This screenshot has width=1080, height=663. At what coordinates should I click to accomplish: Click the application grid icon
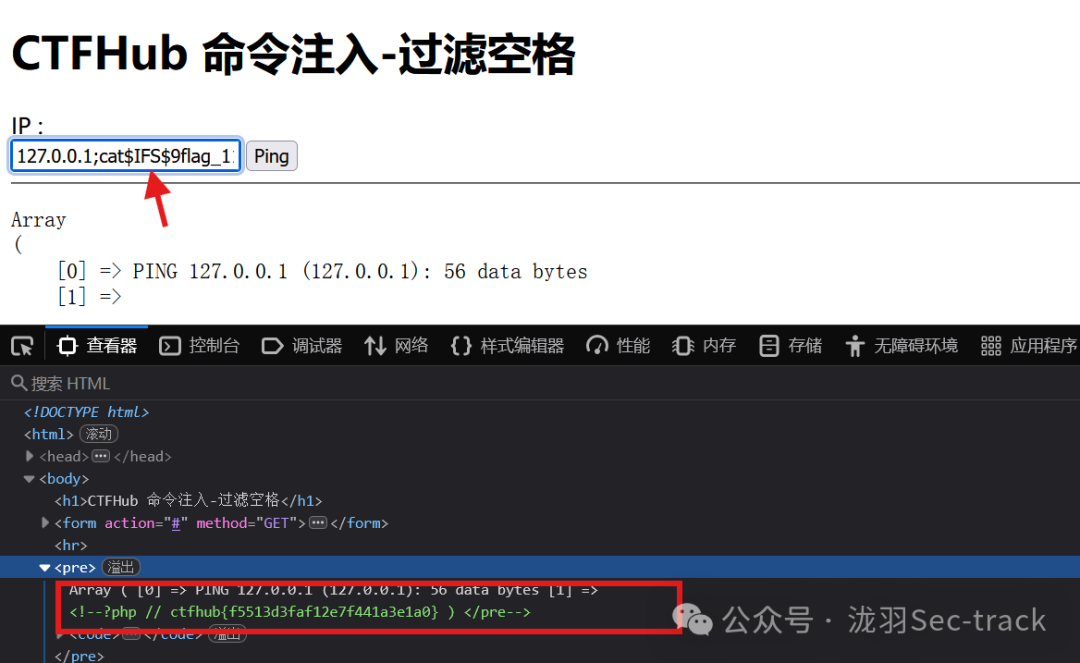click(990, 346)
